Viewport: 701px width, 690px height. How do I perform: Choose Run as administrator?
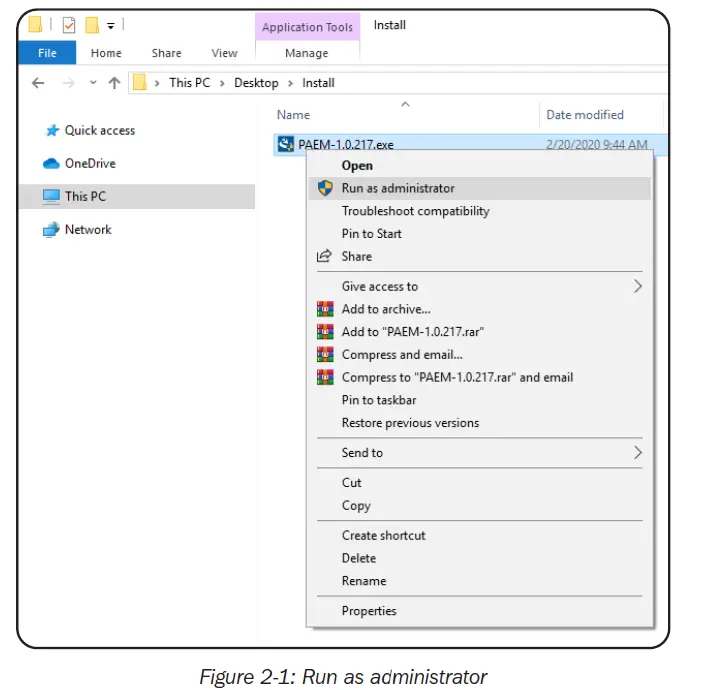click(x=479, y=188)
